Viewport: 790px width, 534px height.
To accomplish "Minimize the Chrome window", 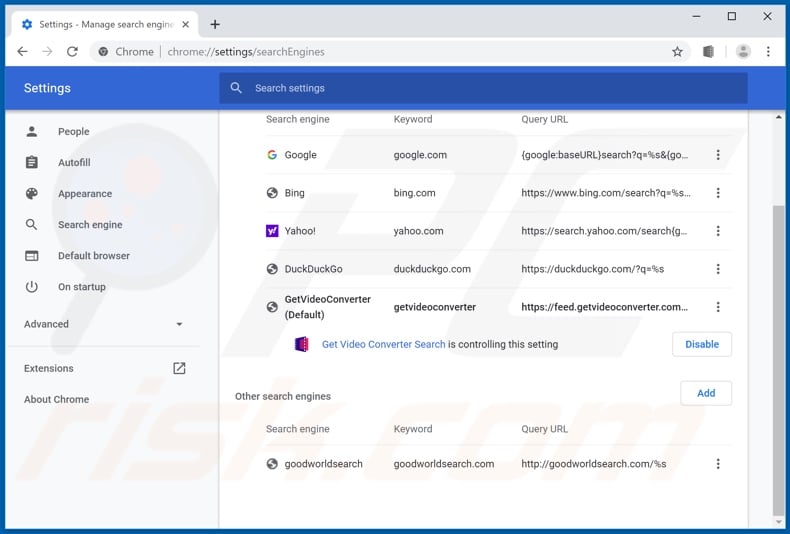I will (696, 17).
